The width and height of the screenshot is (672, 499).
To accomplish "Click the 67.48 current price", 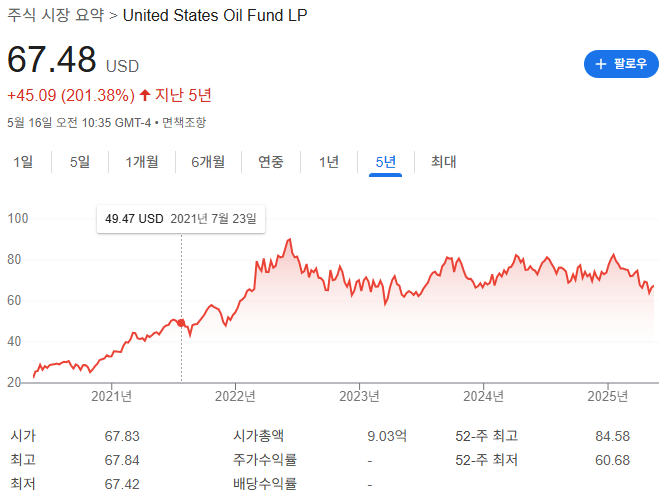I will [x=52, y=59].
